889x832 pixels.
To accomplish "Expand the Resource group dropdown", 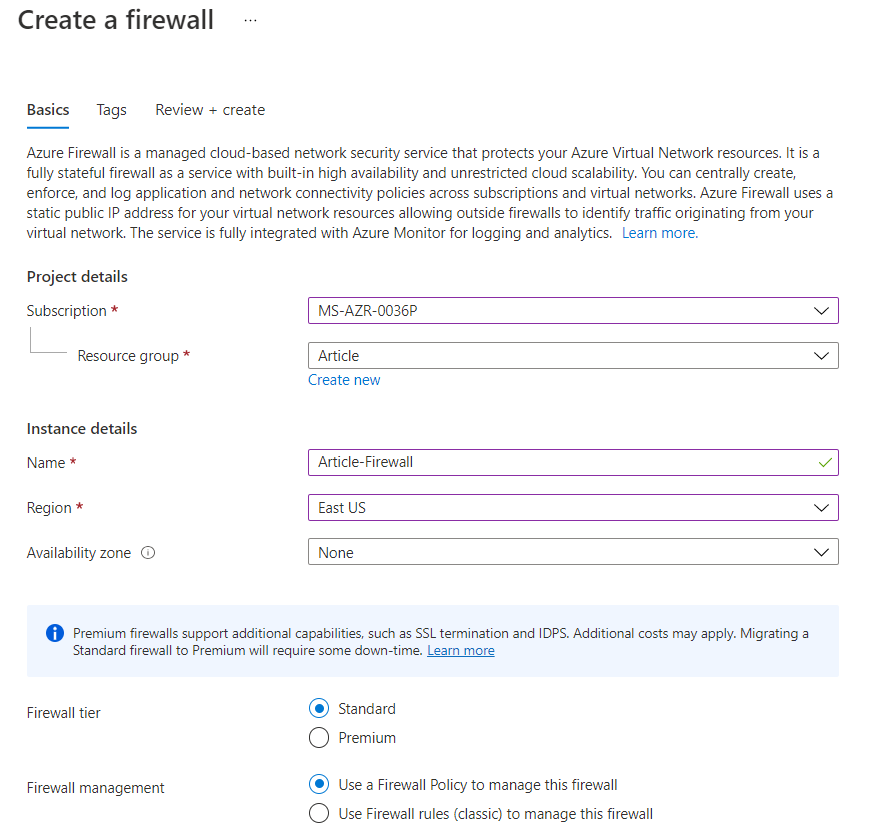I will 572,356.
